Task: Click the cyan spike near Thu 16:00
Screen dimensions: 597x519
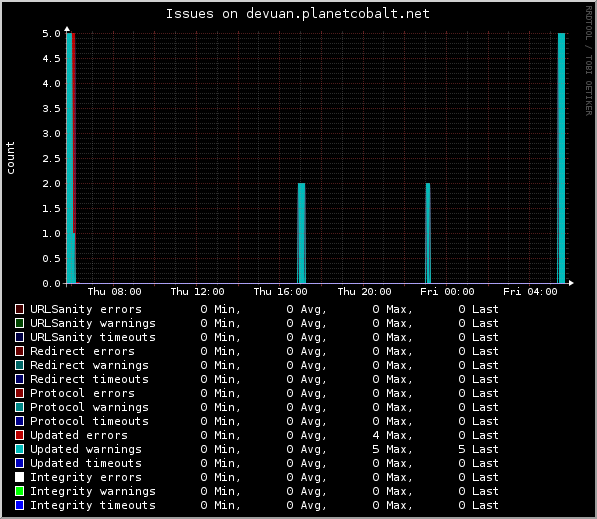Action: point(302,233)
